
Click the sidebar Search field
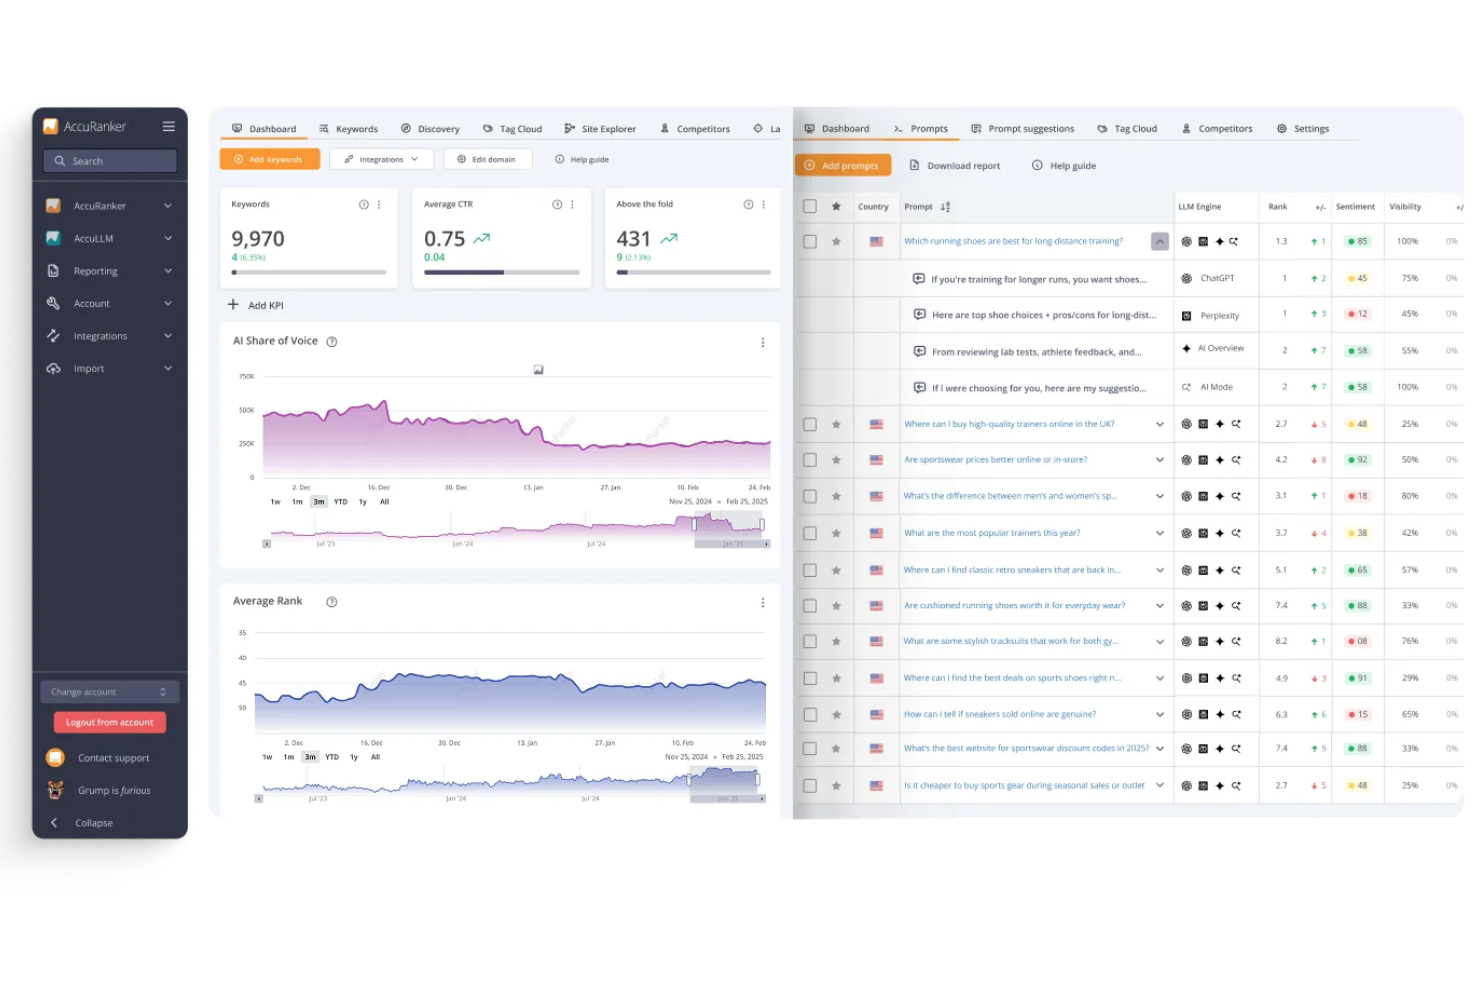[x=109, y=160]
